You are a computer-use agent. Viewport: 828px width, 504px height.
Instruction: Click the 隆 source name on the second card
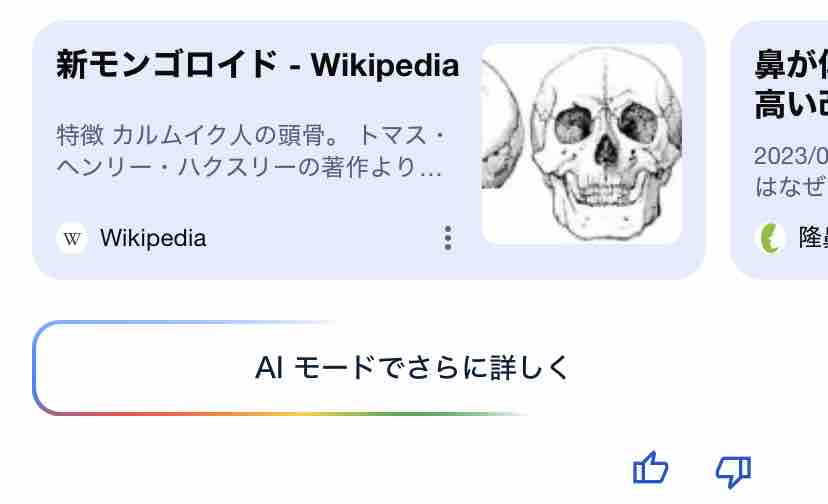coord(813,237)
